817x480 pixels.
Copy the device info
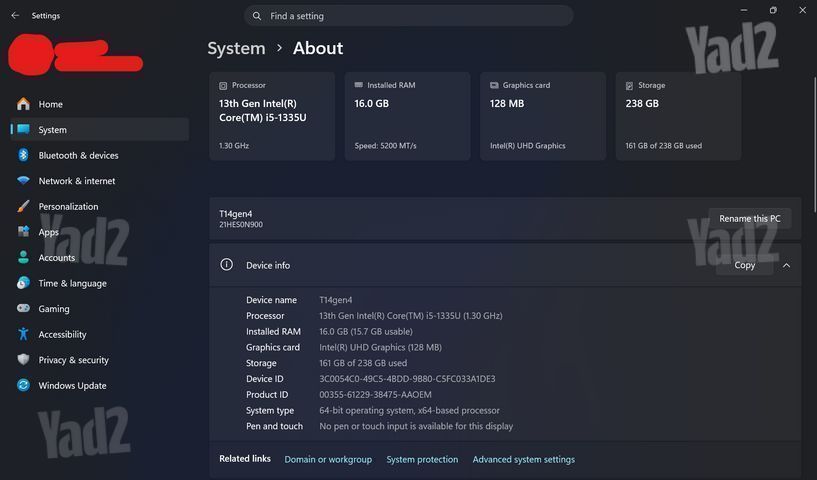(745, 265)
